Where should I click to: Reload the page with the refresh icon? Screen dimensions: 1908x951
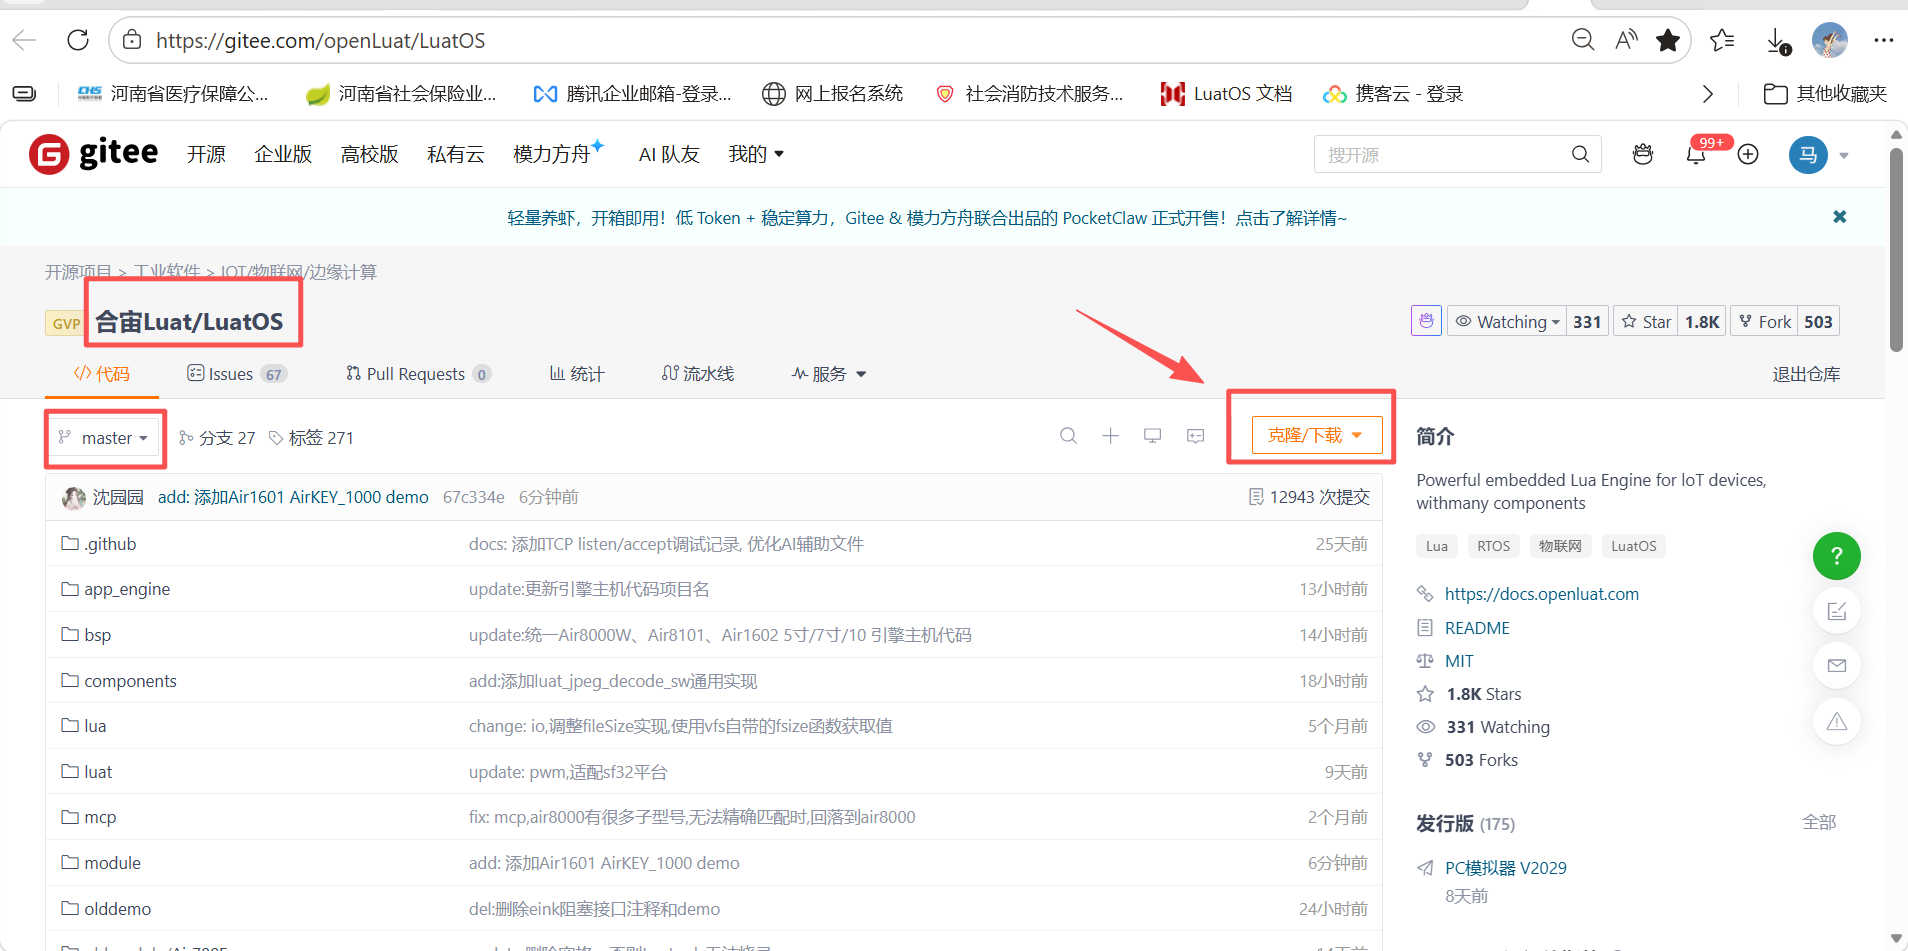(78, 40)
